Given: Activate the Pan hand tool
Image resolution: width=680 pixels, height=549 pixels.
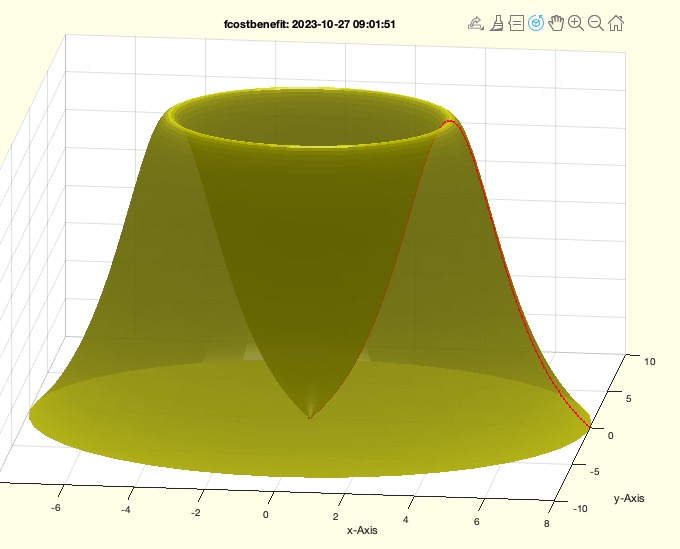Looking at the screenshot, I should [x=556, y=22].
